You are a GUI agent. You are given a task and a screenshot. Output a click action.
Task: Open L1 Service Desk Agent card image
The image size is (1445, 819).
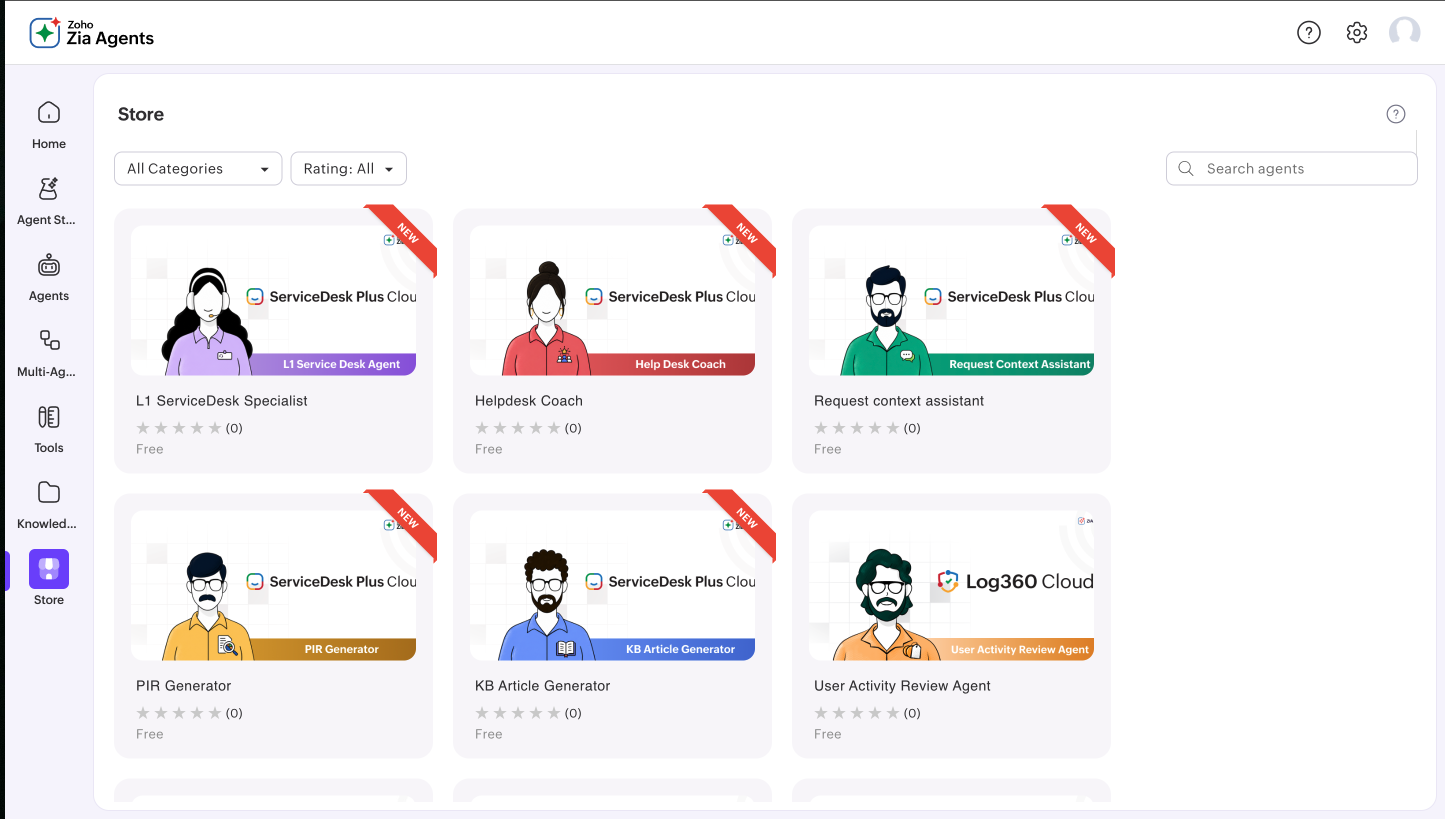pos(273,300)
